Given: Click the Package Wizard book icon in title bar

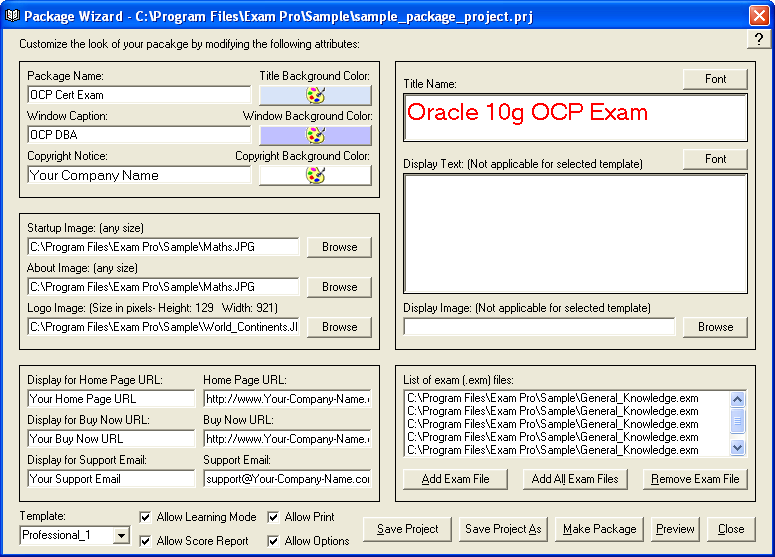Looking at the screenshot, I should 12,16.
